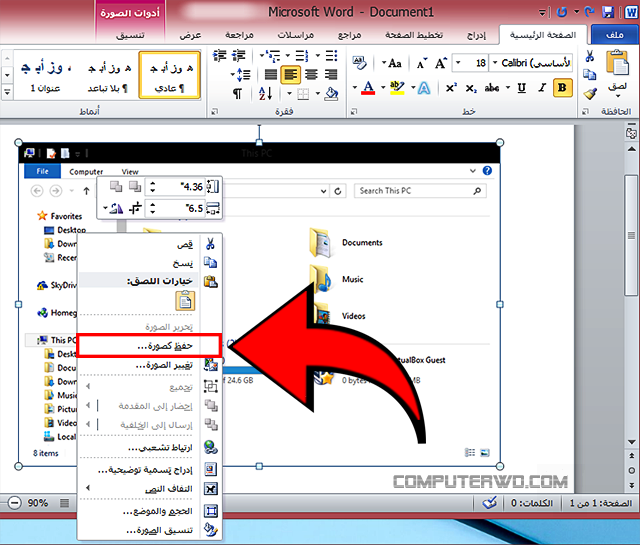Click width 6.5 stepper in mini toolbar
The image size is (640, 545).
[x=153, y=208]
